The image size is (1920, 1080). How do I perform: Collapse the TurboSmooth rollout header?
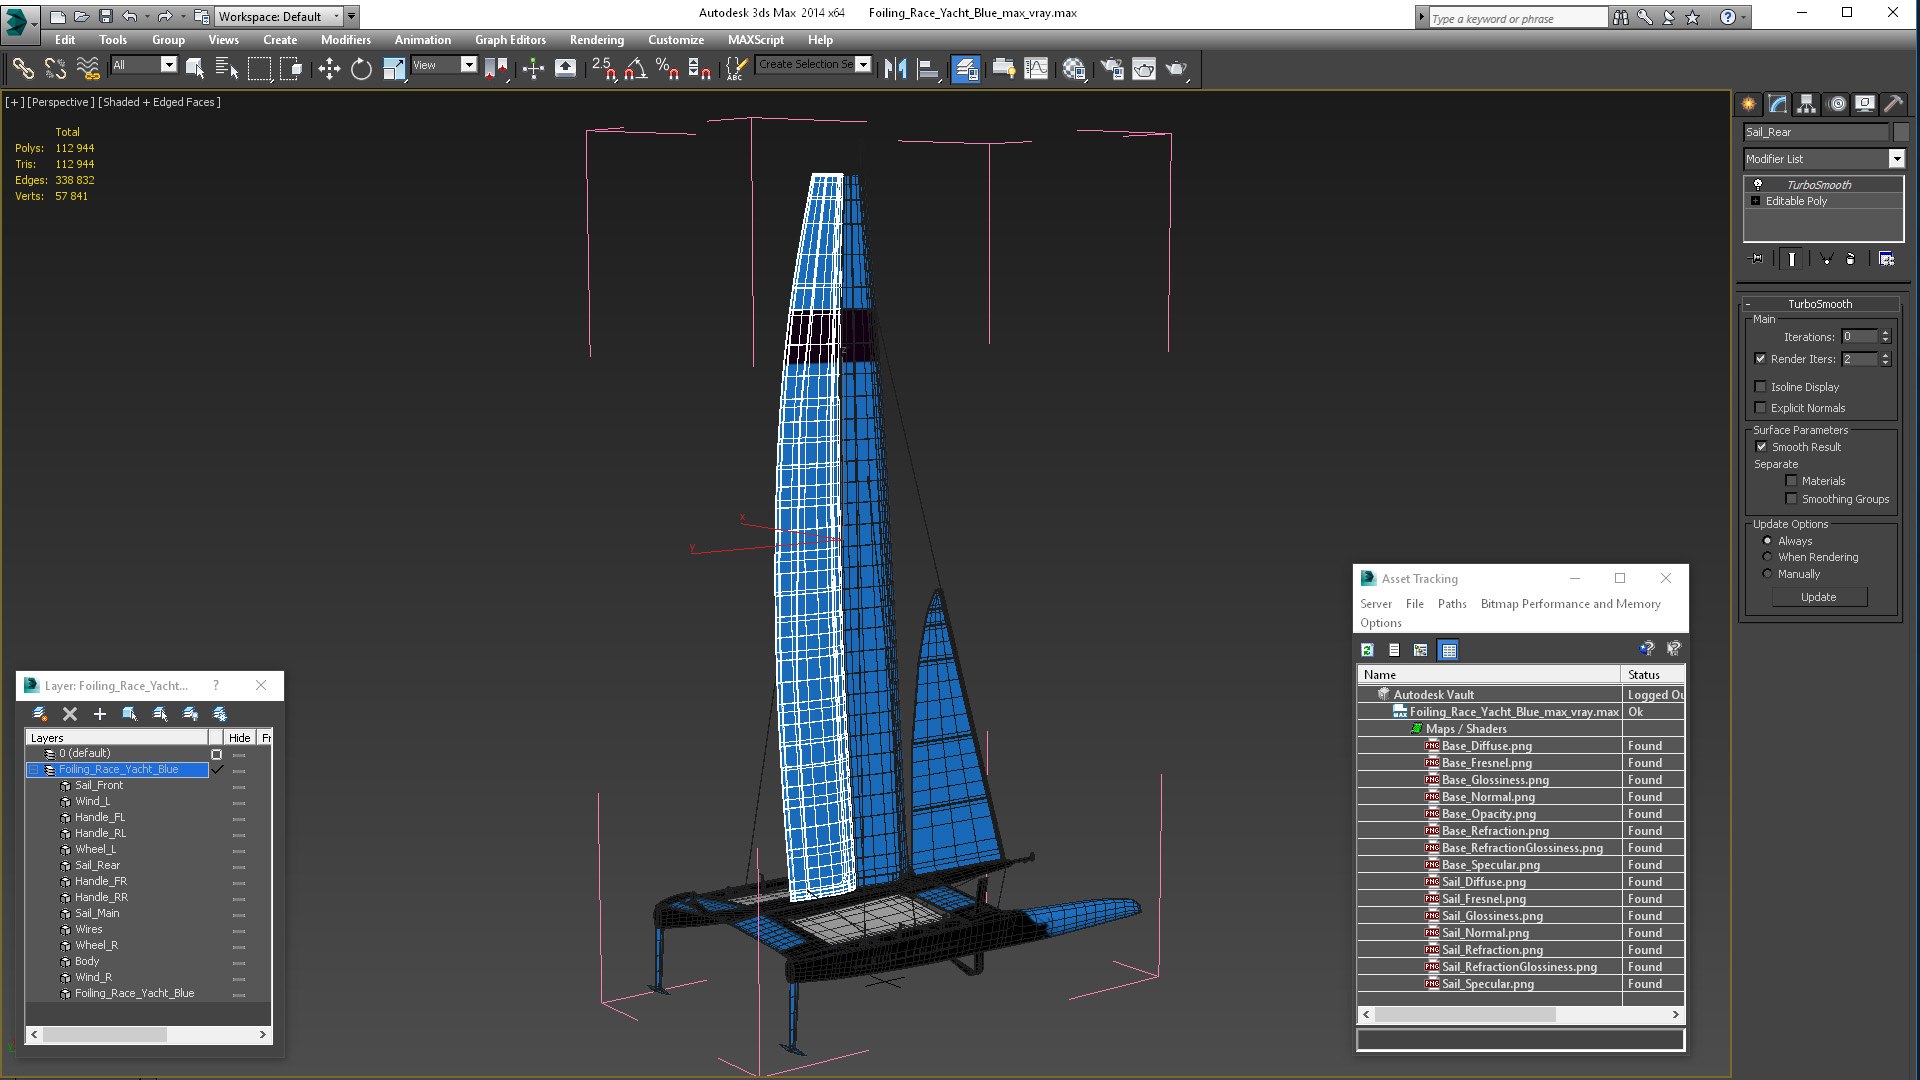[1819, 304]
